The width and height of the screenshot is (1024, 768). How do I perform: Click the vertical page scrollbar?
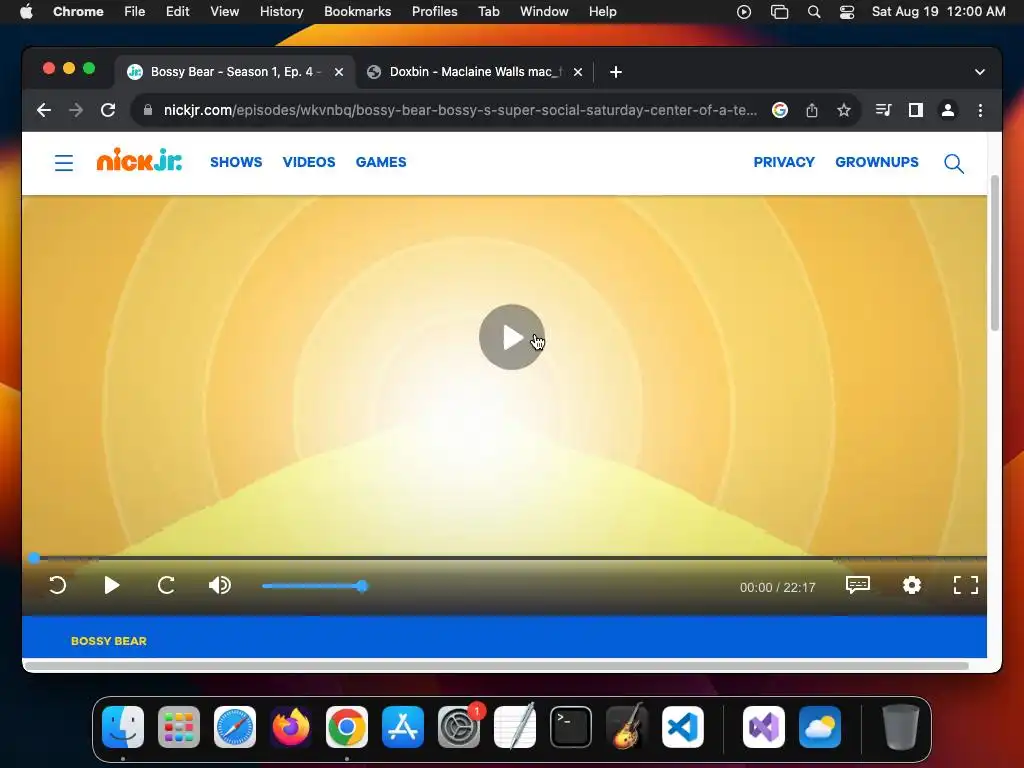coord(995,253)
